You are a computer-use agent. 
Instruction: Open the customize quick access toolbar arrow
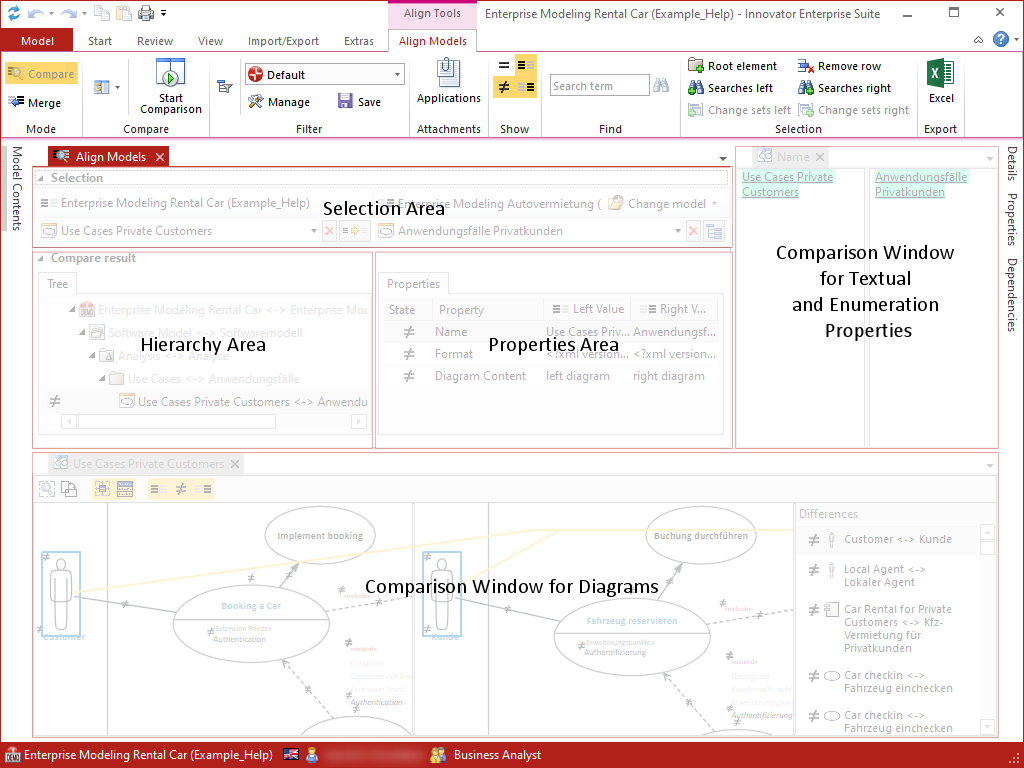(163, 13)
